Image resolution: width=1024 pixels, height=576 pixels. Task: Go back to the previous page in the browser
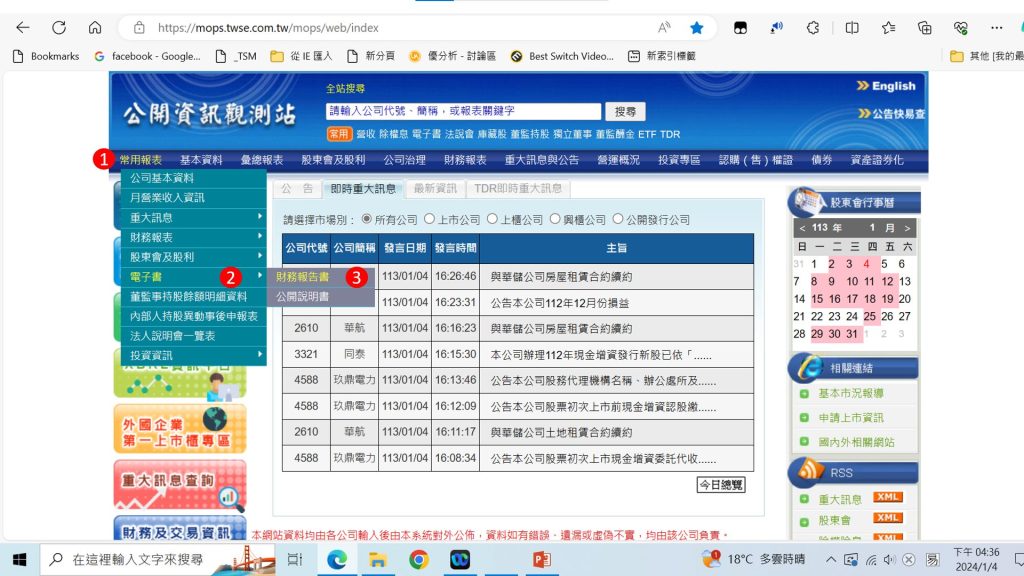click(23, 27)
